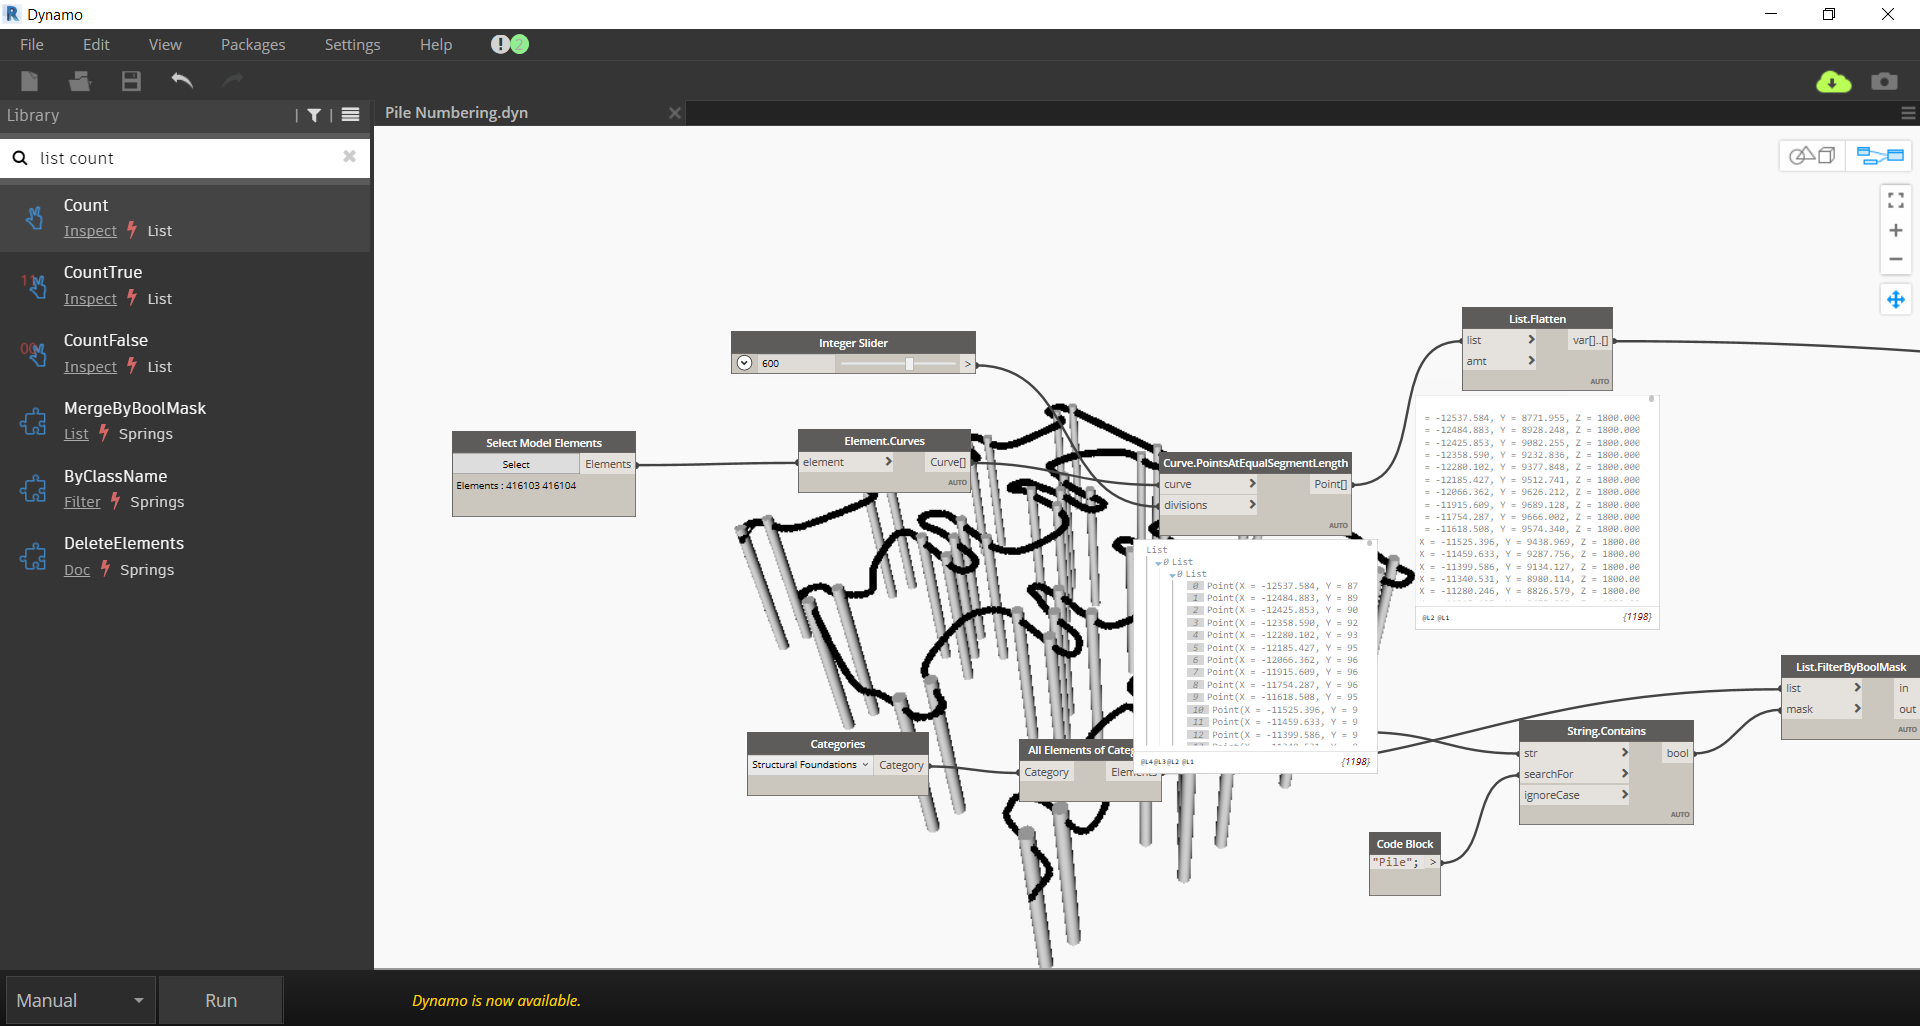
Task: Switch to graph view navigation
Action: click(1879, 155)
